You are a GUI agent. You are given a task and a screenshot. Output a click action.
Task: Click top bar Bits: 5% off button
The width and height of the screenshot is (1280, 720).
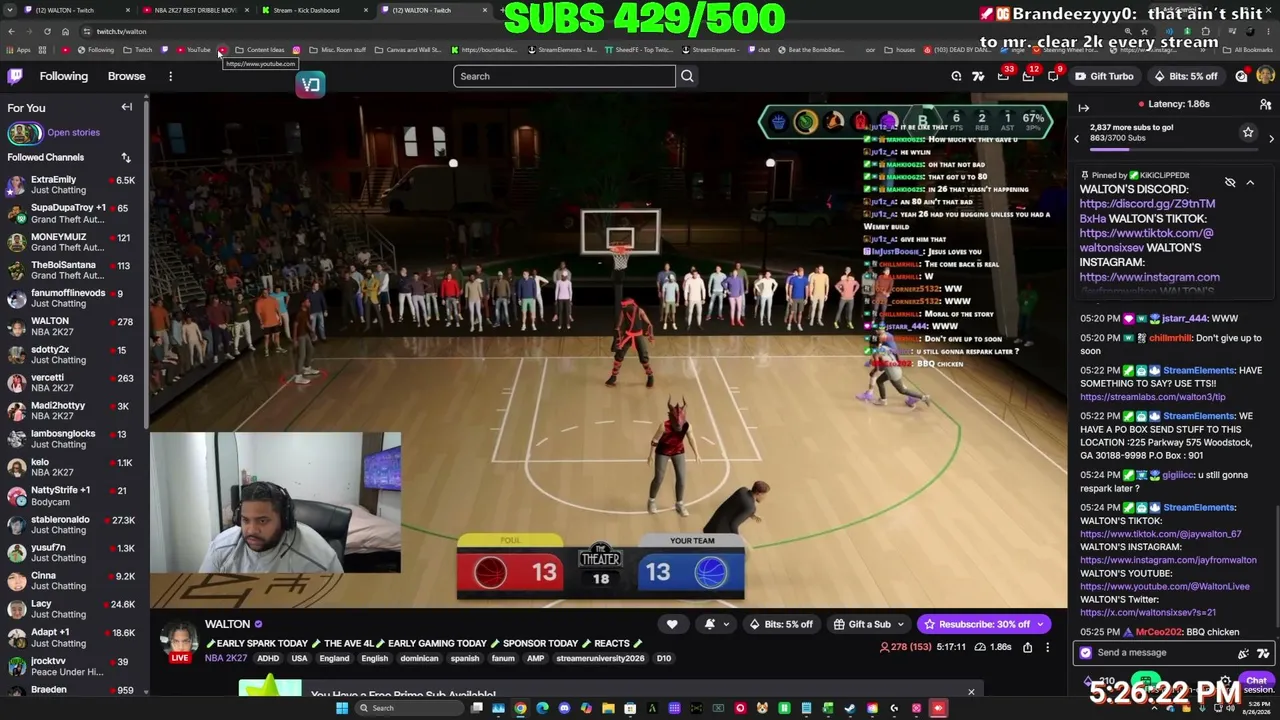coord(1185,76)
